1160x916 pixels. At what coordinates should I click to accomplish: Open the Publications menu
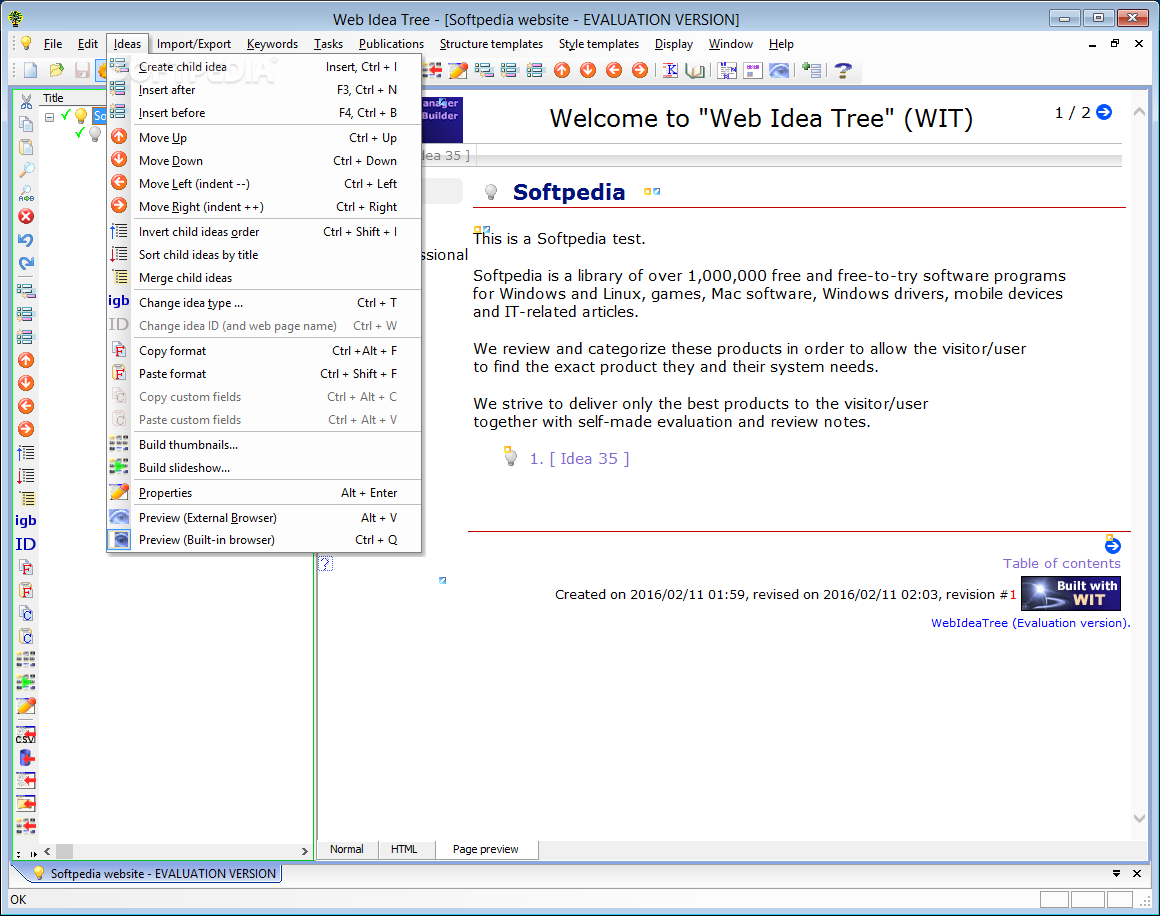coord(391,44)
